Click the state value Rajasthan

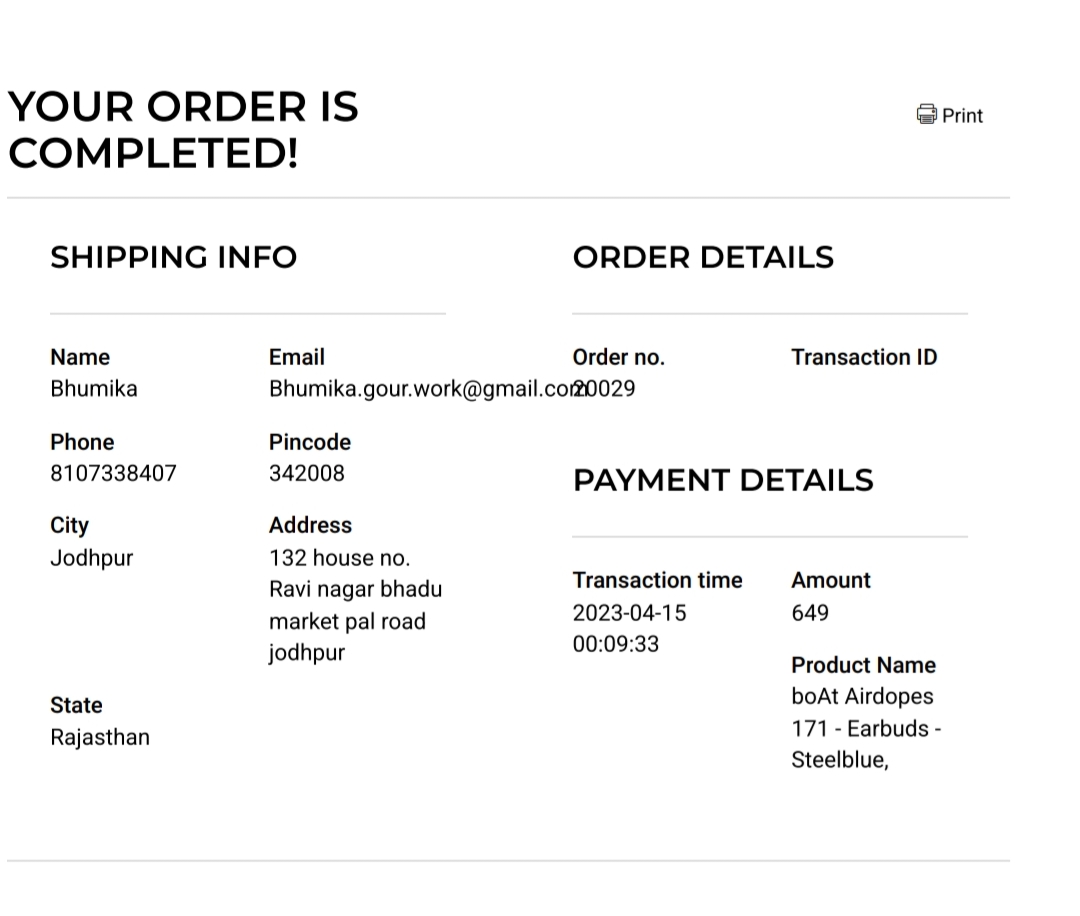click(100, 737)
